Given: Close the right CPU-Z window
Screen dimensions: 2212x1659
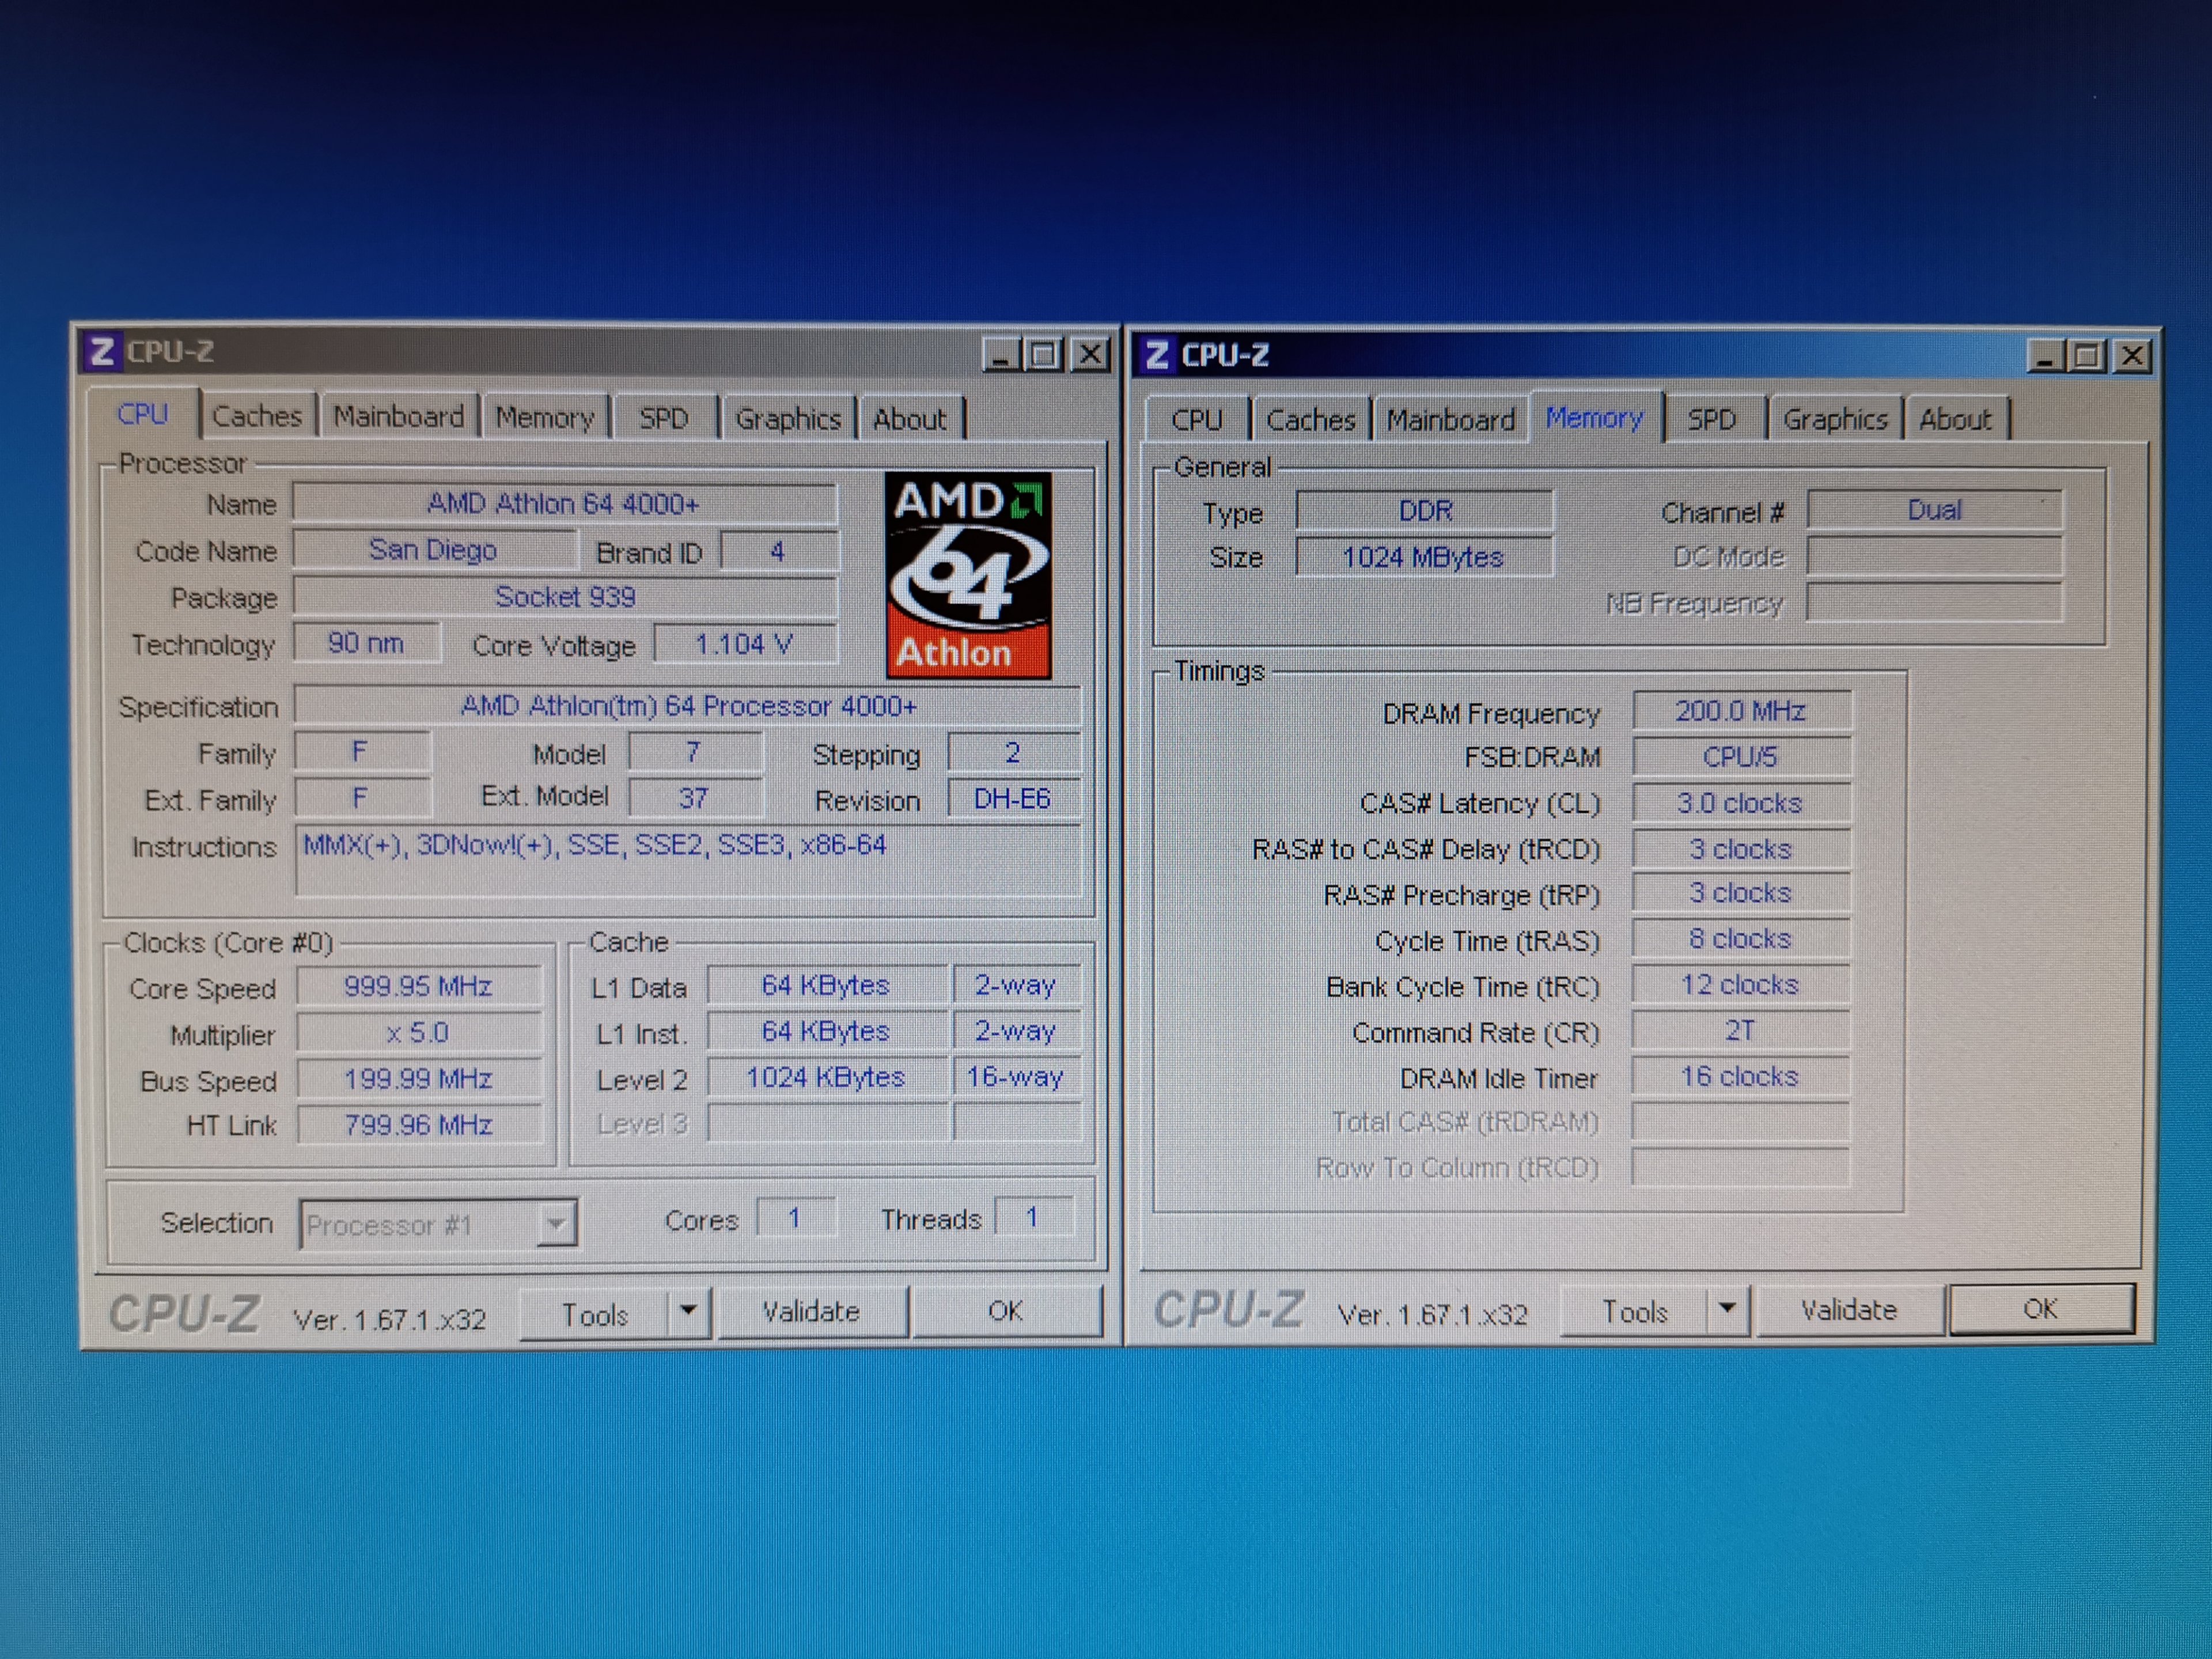Looking at the screenshot, I should coord(2132,356).
